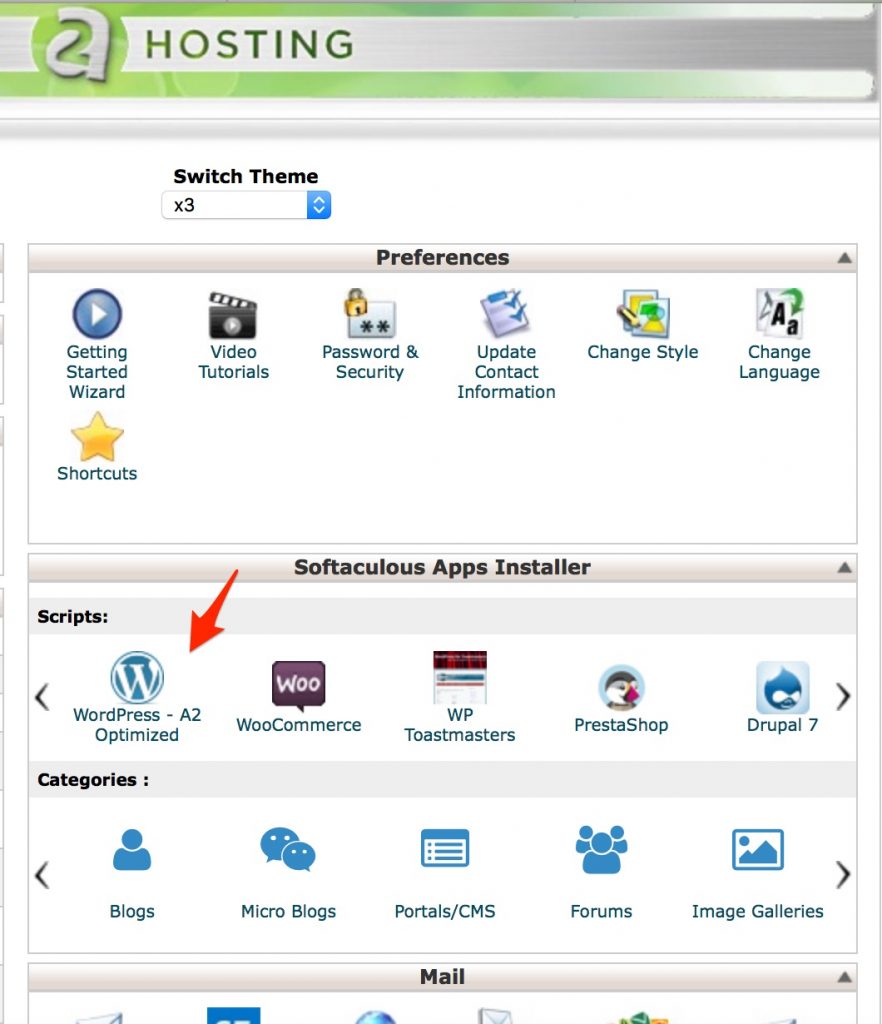882x1024 pixels.
Task: Click the Shortcuts link text
Action: (97, 473)
